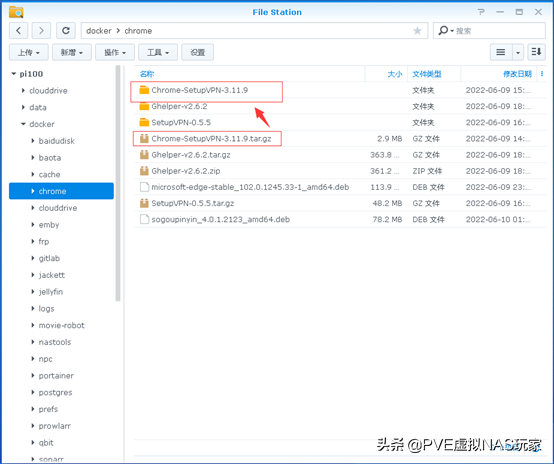Click the folder tree vertical scrollbar
Image resolution: width=554 pixels, height=464 pixels.
[118, 183]
